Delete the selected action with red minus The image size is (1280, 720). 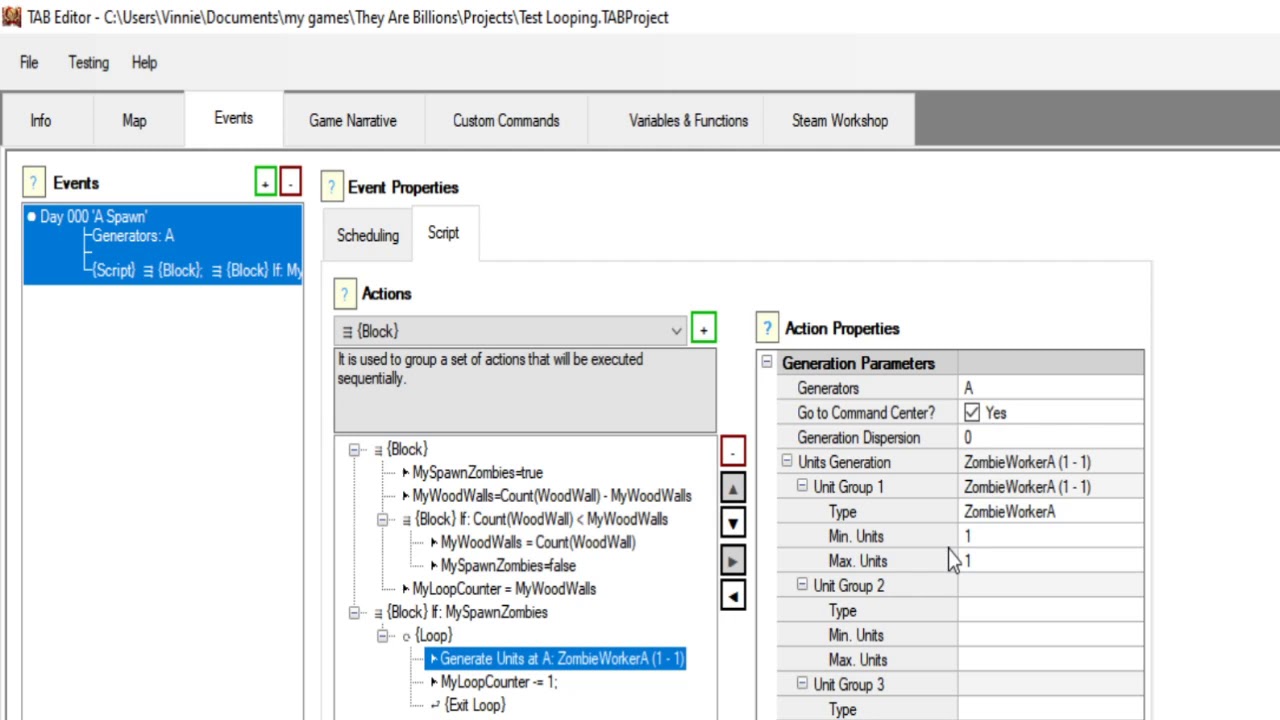click(733, 452)
